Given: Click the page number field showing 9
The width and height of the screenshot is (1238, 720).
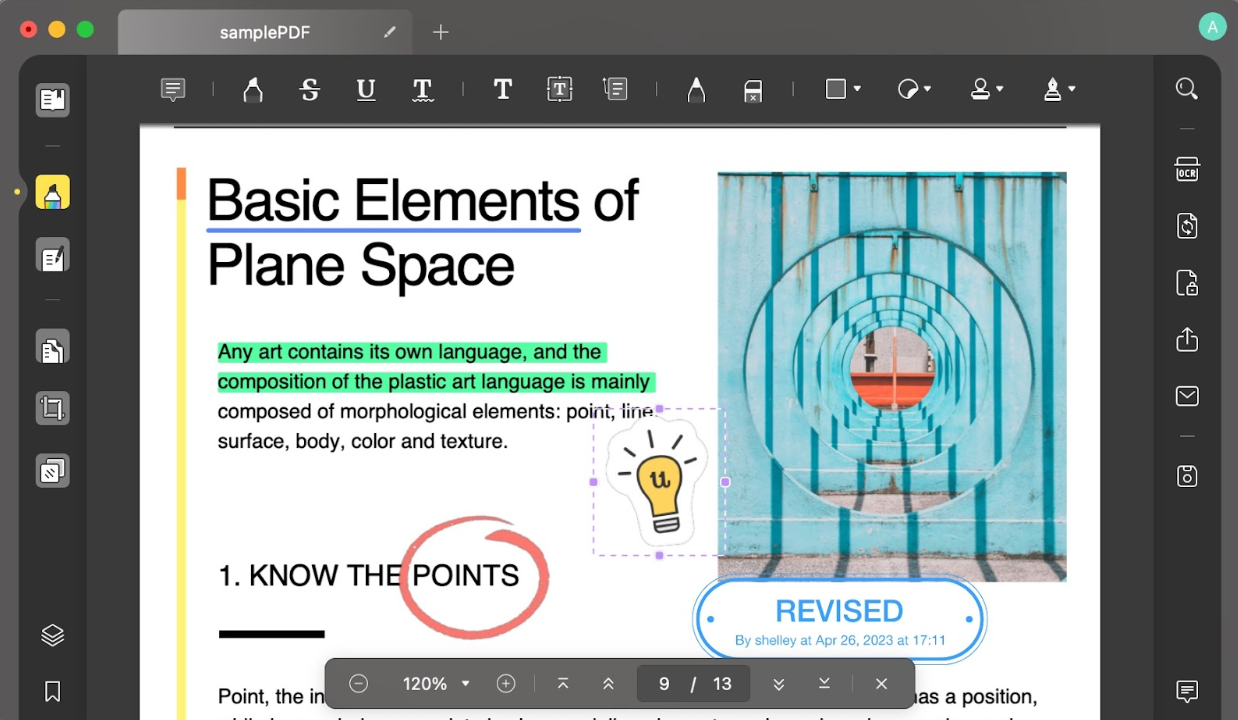Looking at the screenshot, I should point(664,684).
